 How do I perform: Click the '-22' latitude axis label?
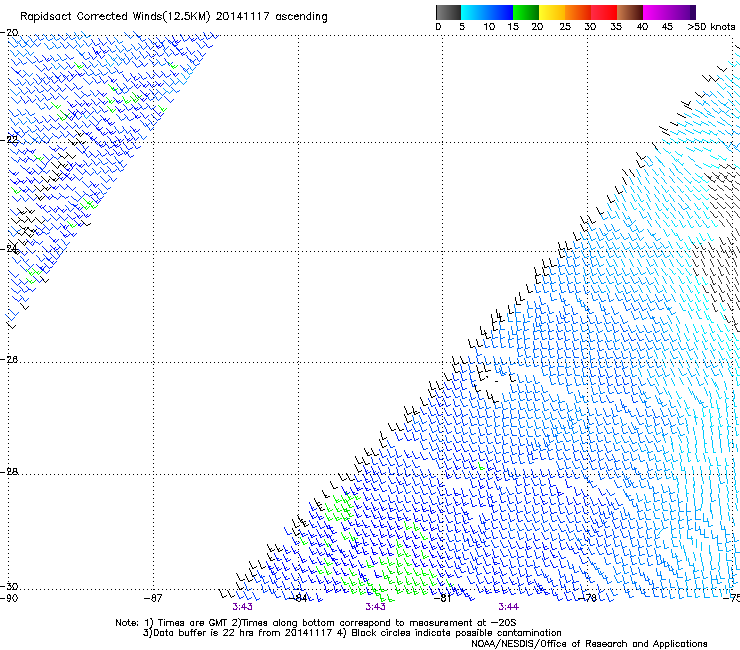9,140
